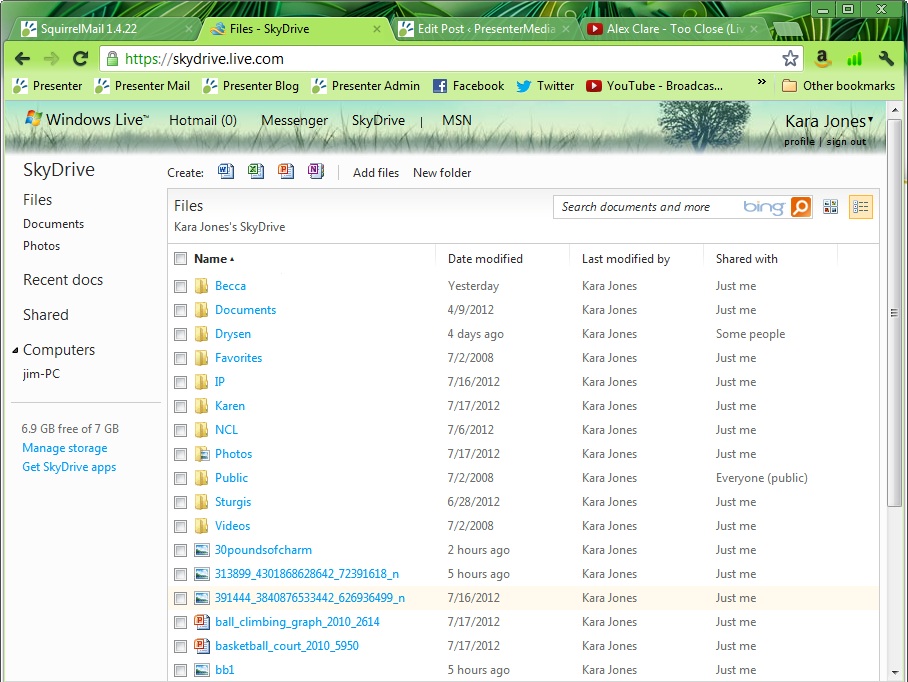This screenshot has width=908, height=682.
Task: Bookmark this page with the star
Action: click(790, 58)
